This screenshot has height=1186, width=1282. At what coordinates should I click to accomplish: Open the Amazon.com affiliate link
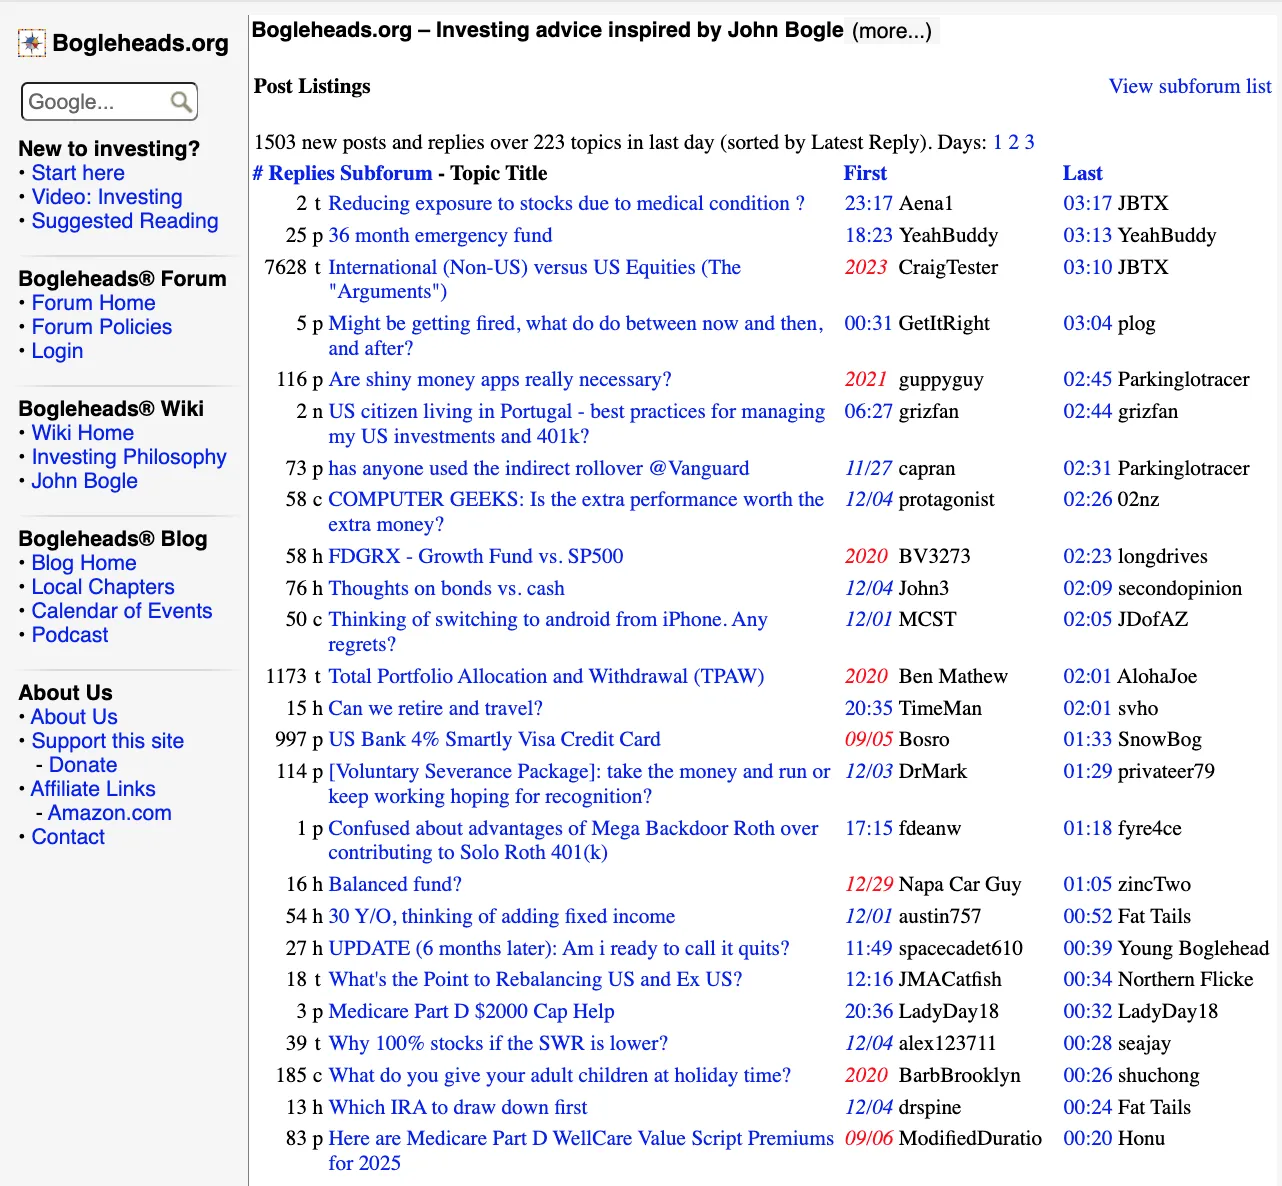point(110,813)
